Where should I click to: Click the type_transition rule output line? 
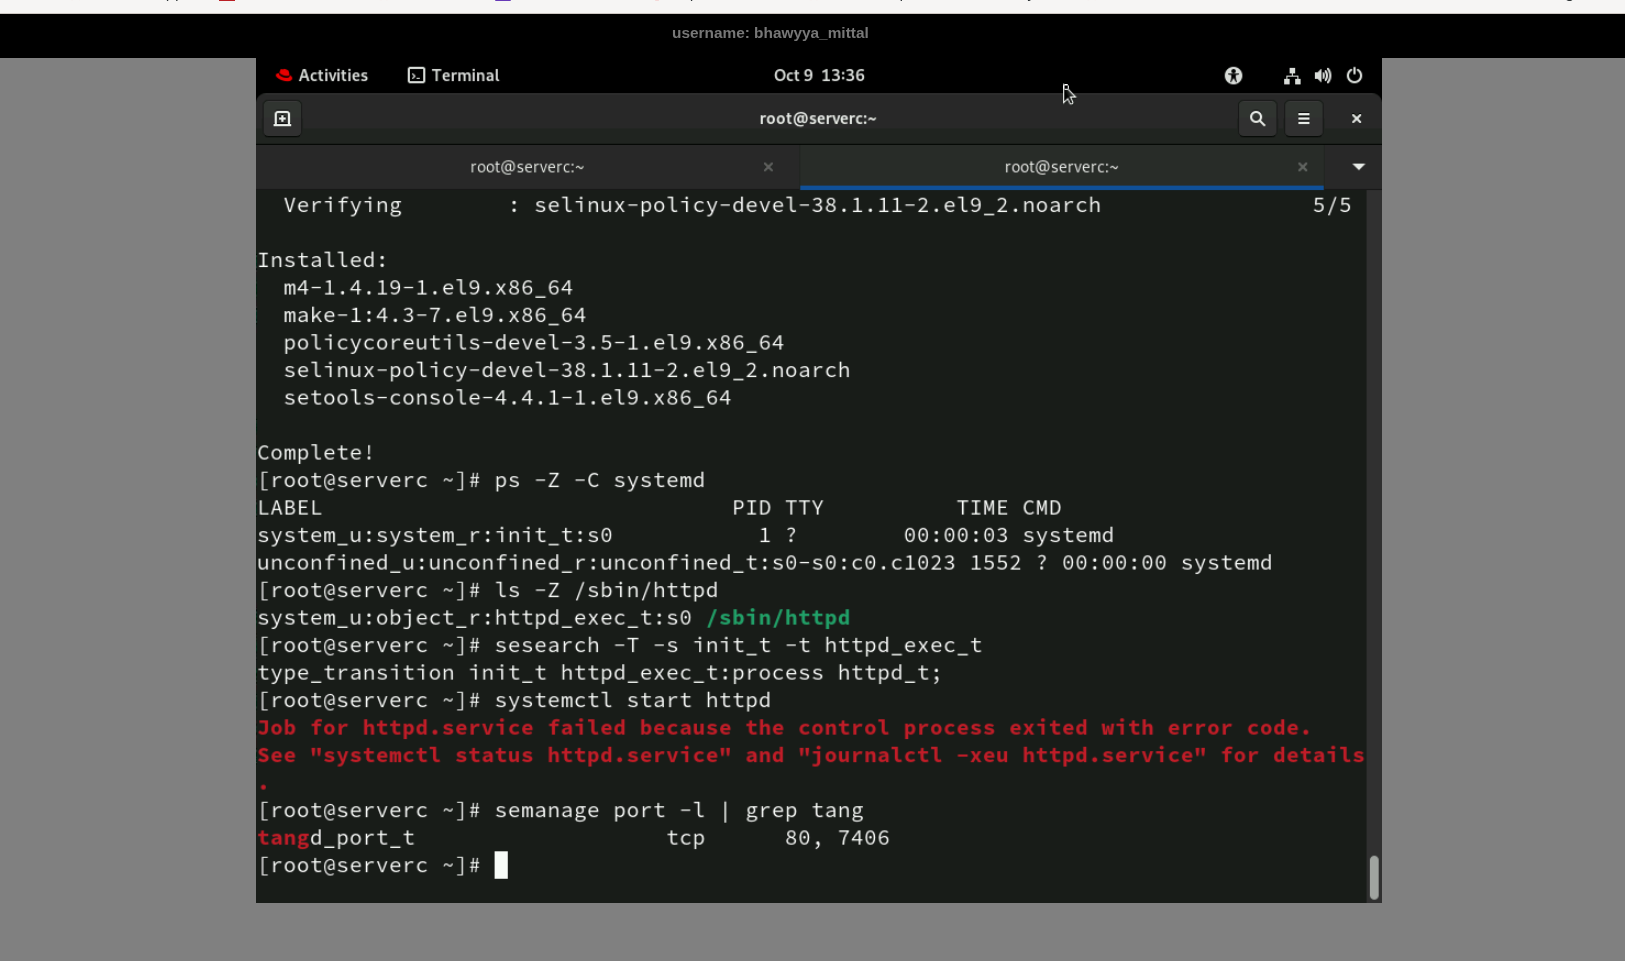point(600,673)
